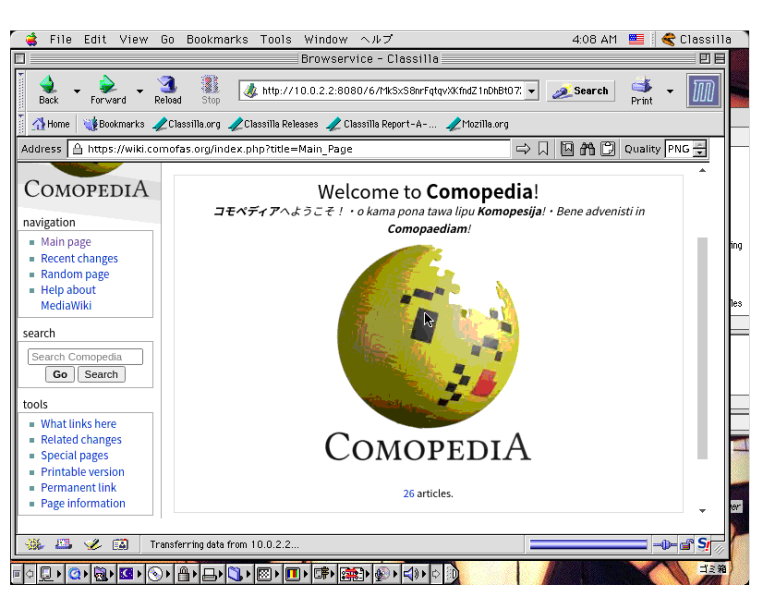This screenshot has height=597, width=763.
Task: Click the US flag keyboard menu icon
Action: [636, 39]
